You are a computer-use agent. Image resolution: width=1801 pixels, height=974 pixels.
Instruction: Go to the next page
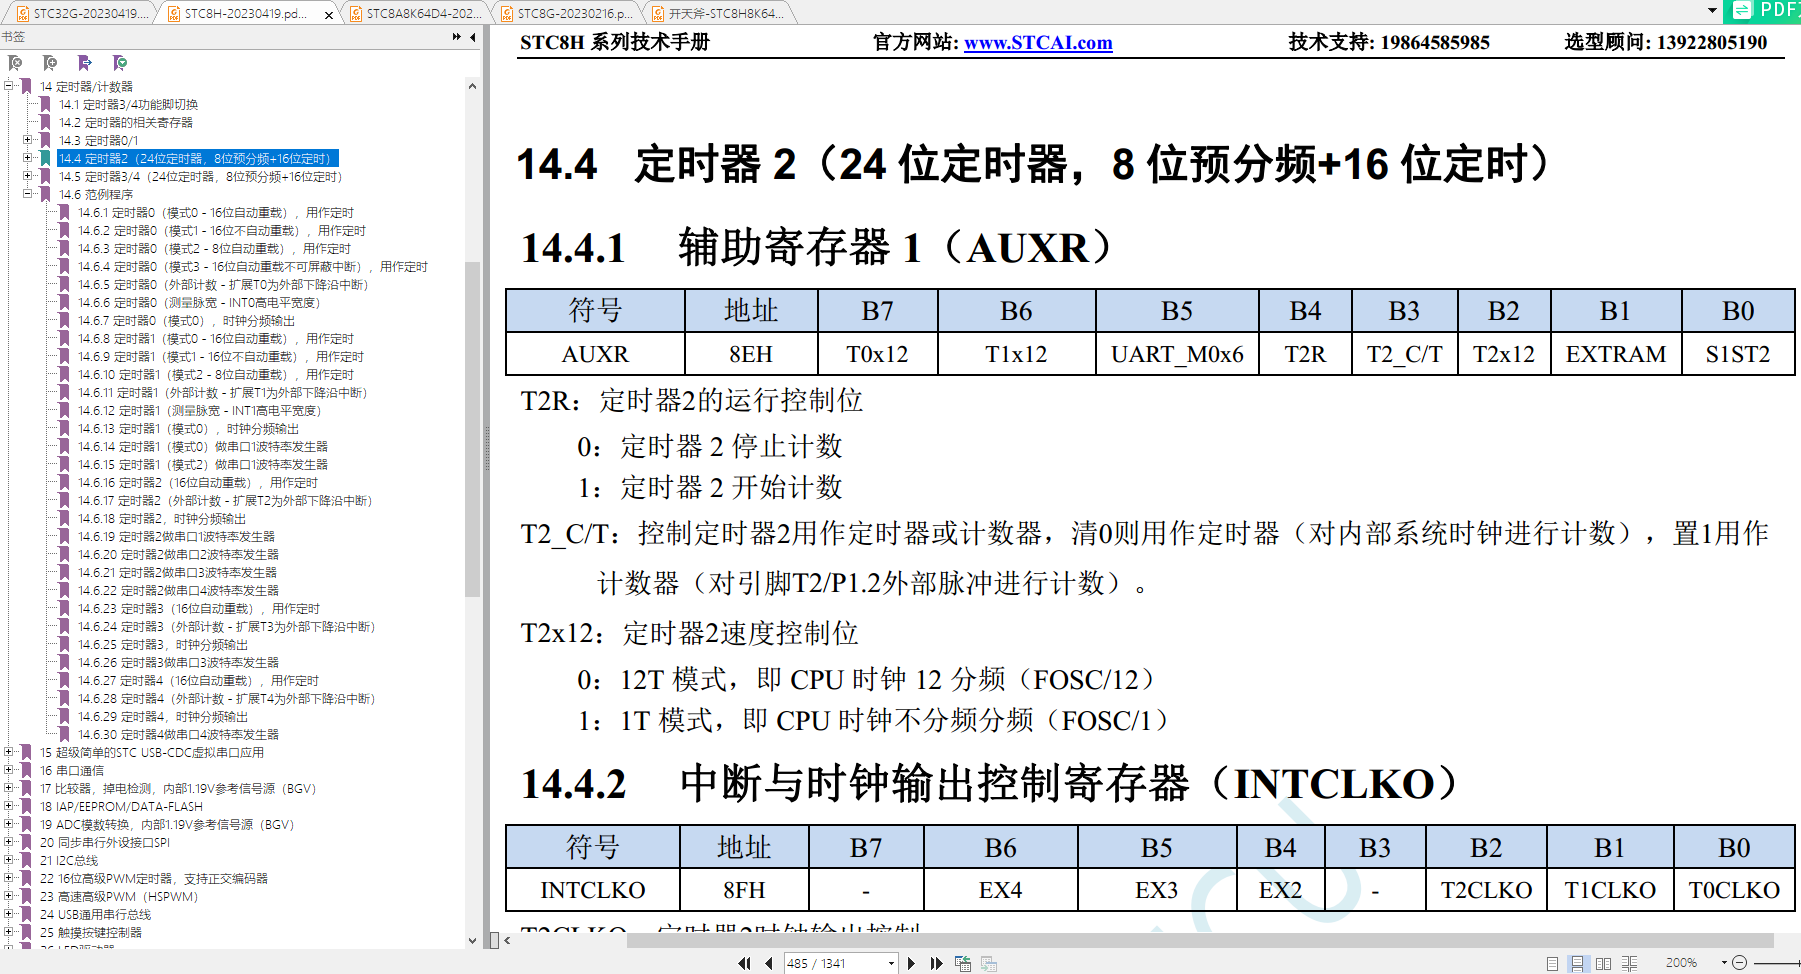[911, 963]
